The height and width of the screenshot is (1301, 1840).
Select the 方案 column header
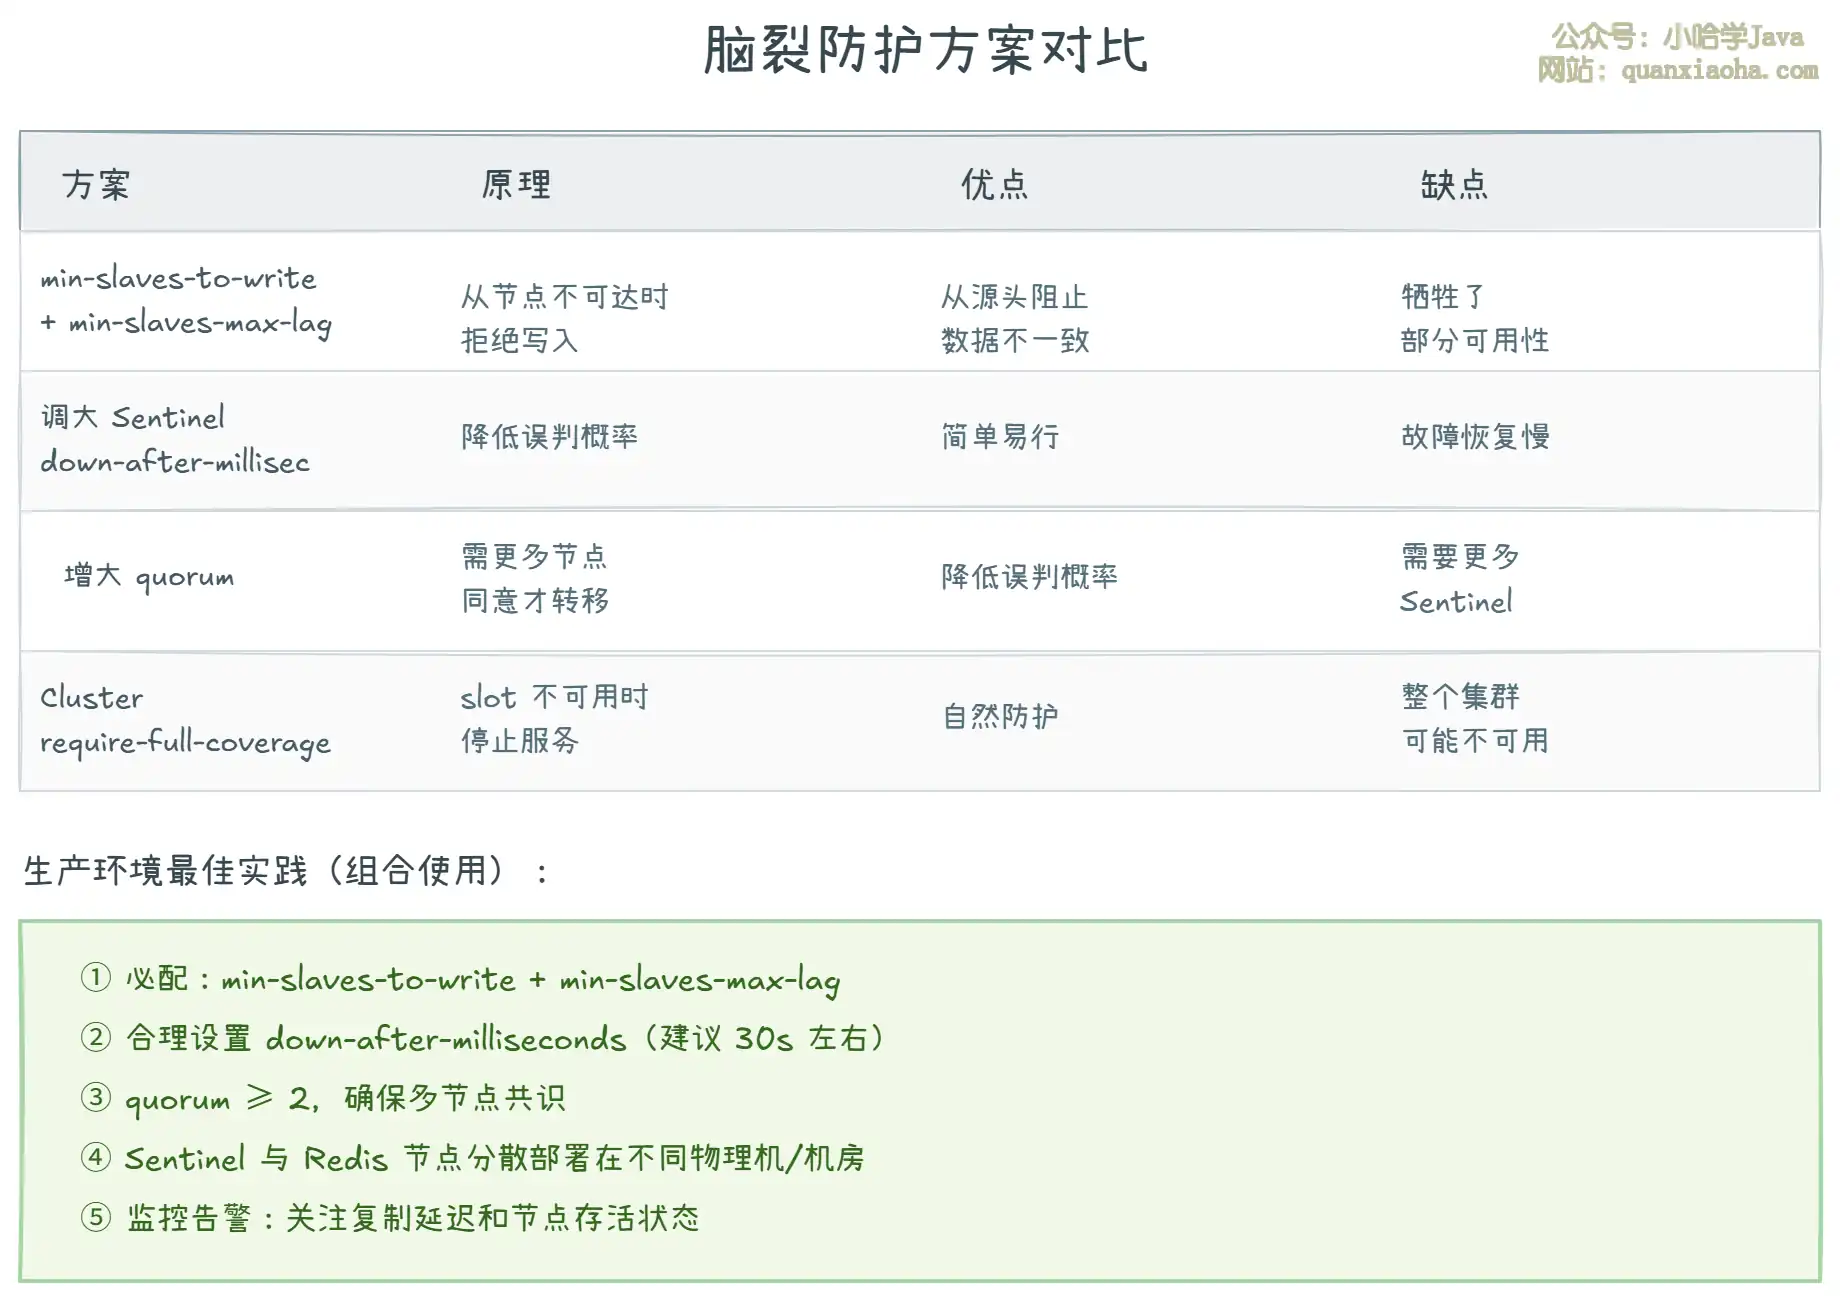click(96, 185)
